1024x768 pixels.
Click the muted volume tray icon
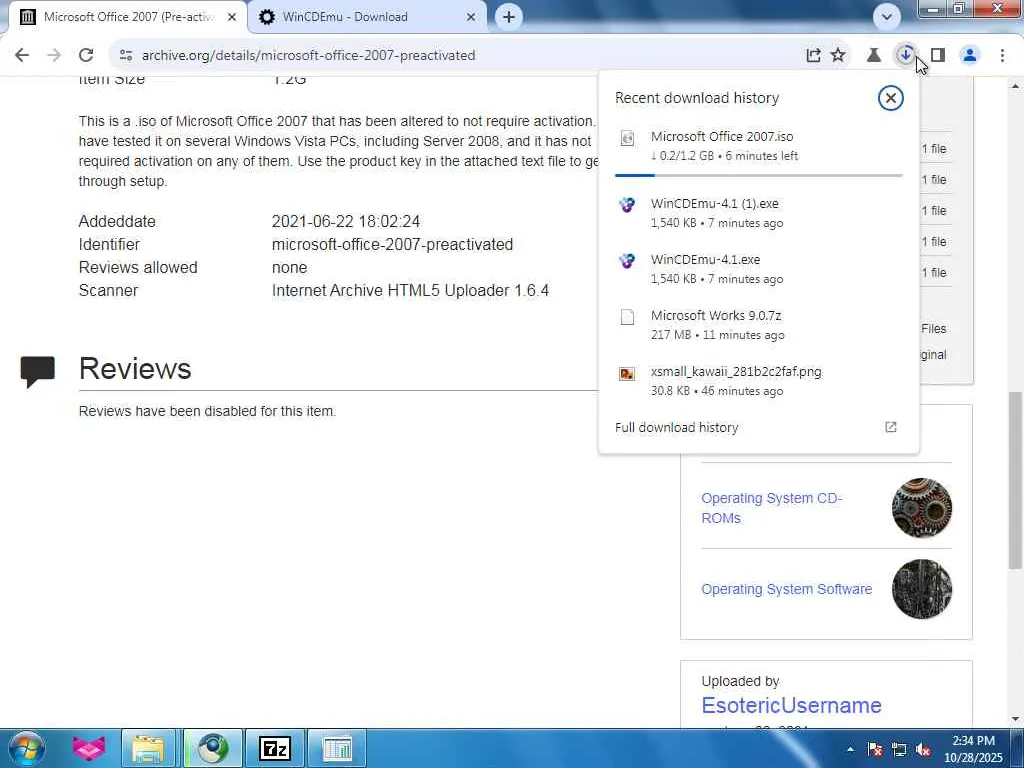pyautogui.click(x=923, y=750)
